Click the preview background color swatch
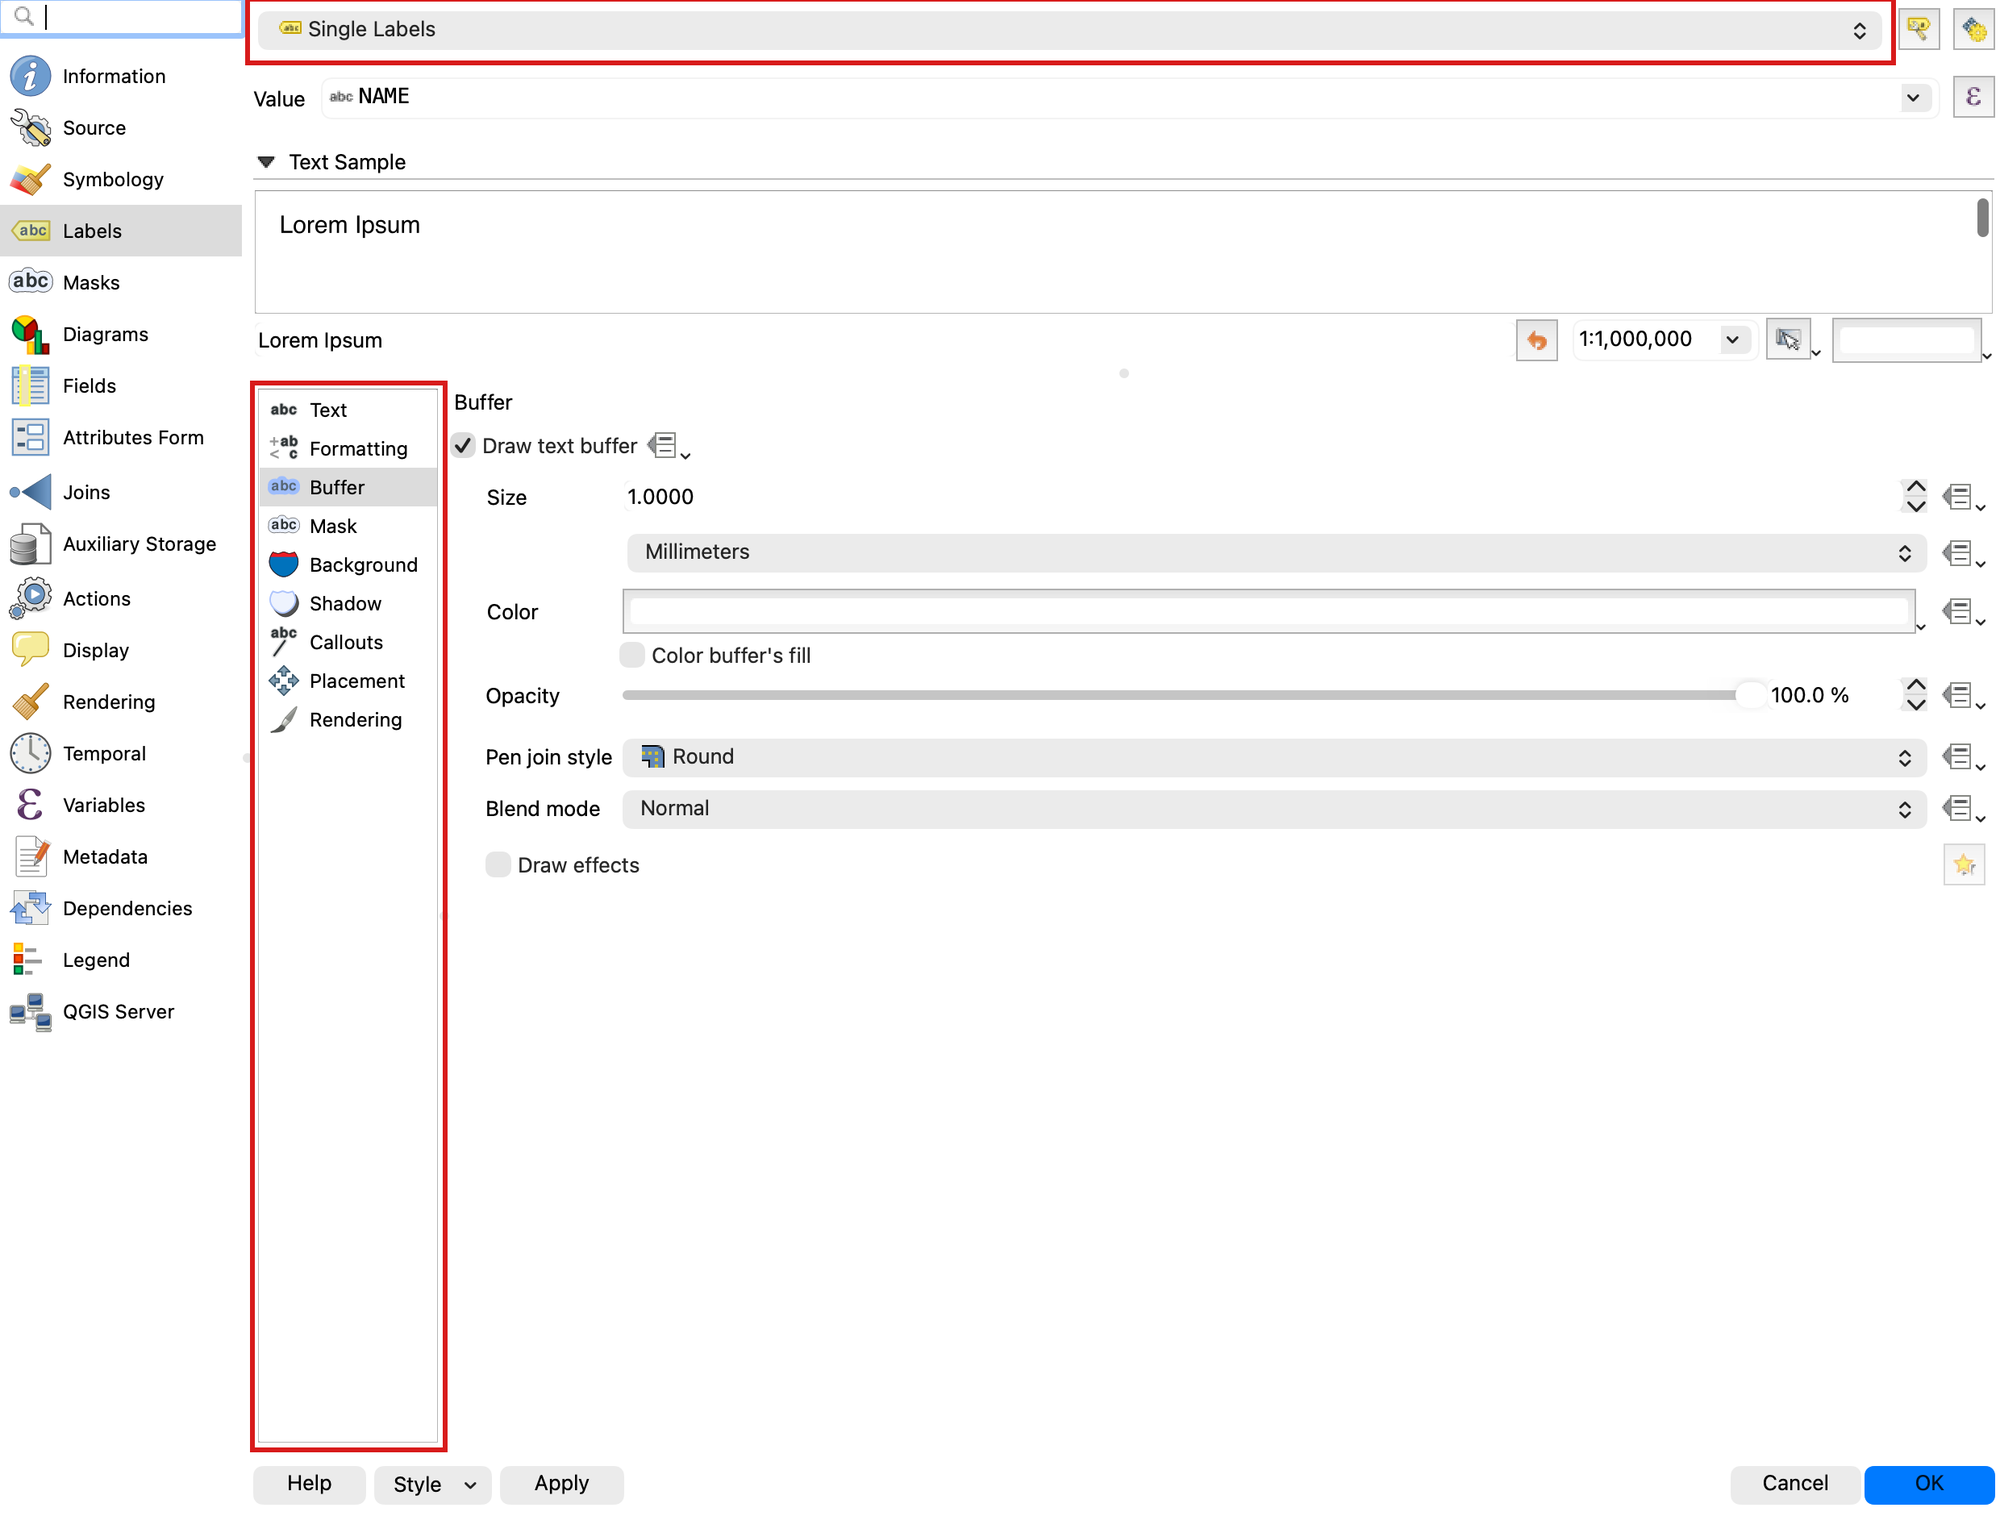 [1906, 340]
